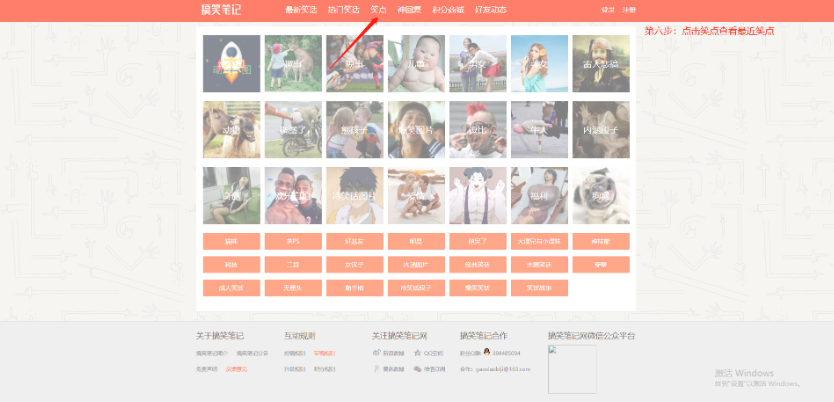
Task: Open the chubby baby picture tile
Action: pos(416,64)
